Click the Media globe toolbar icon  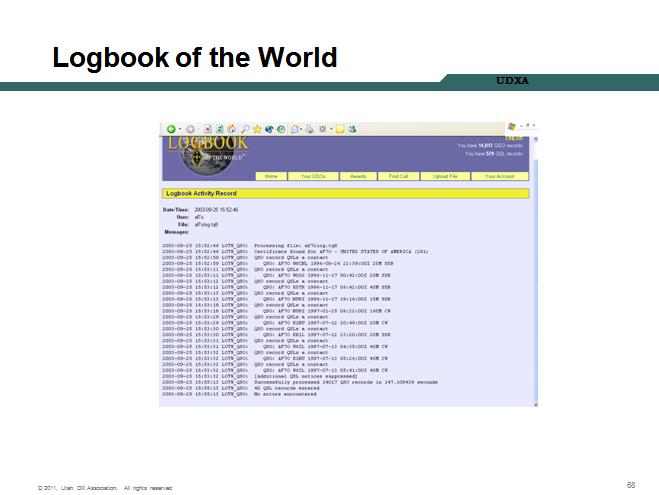269,129
